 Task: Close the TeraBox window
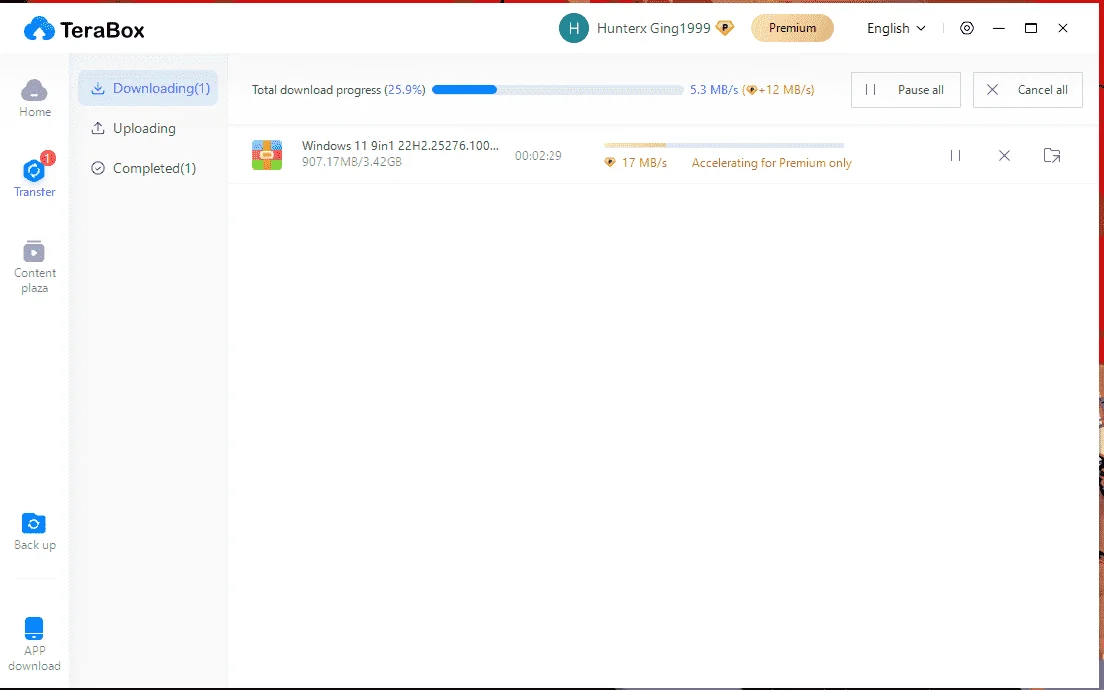[1063, 28]
